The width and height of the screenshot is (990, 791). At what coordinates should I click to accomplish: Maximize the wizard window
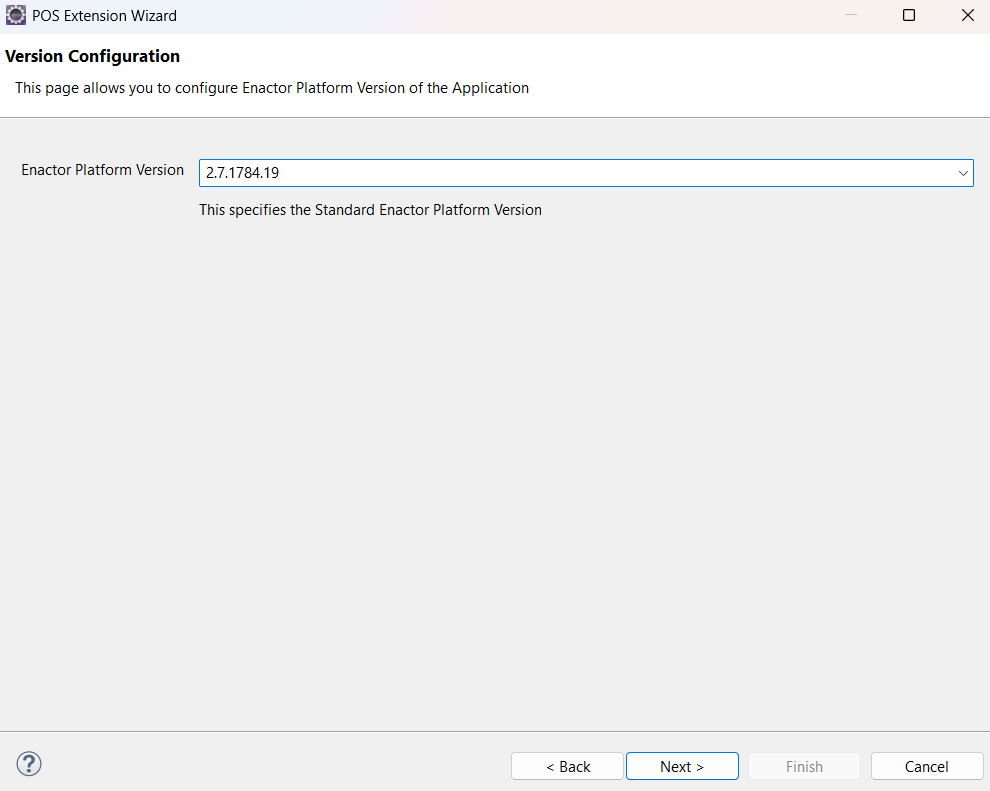[x=908, y=15]
